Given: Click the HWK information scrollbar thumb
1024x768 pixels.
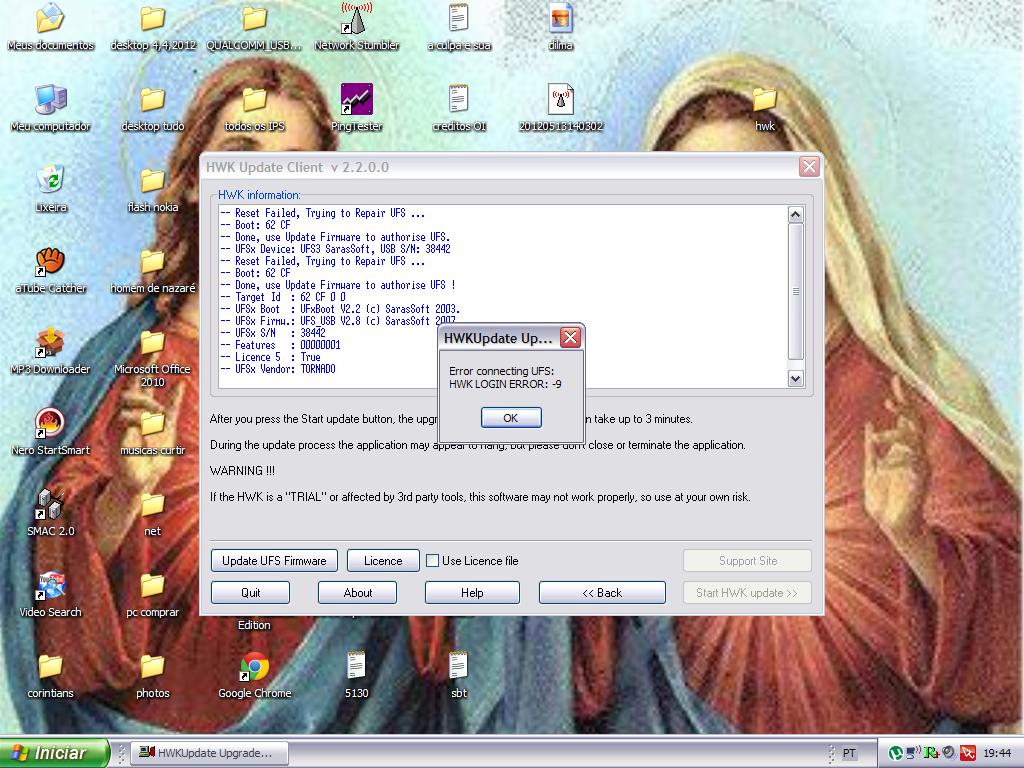Looking at the screenshot, I should coord(795,291).
